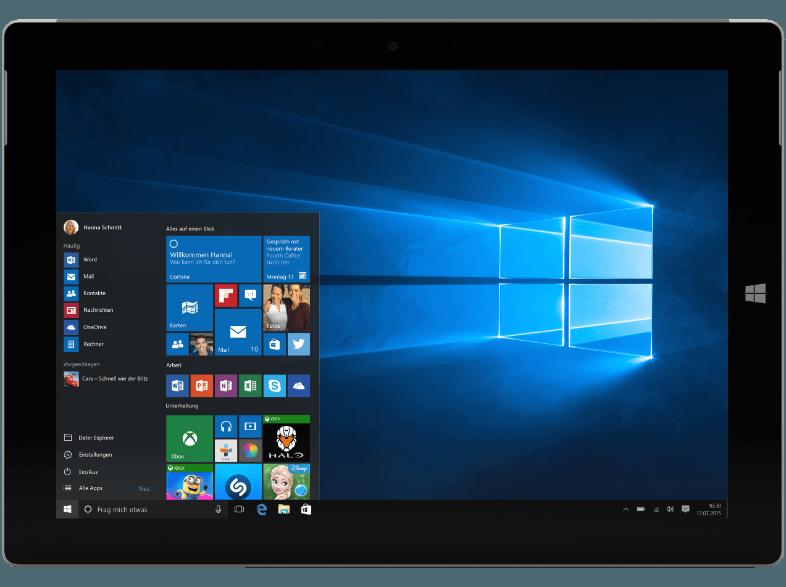
Task: Click the Cortana microphone icon
Action: 218,509
